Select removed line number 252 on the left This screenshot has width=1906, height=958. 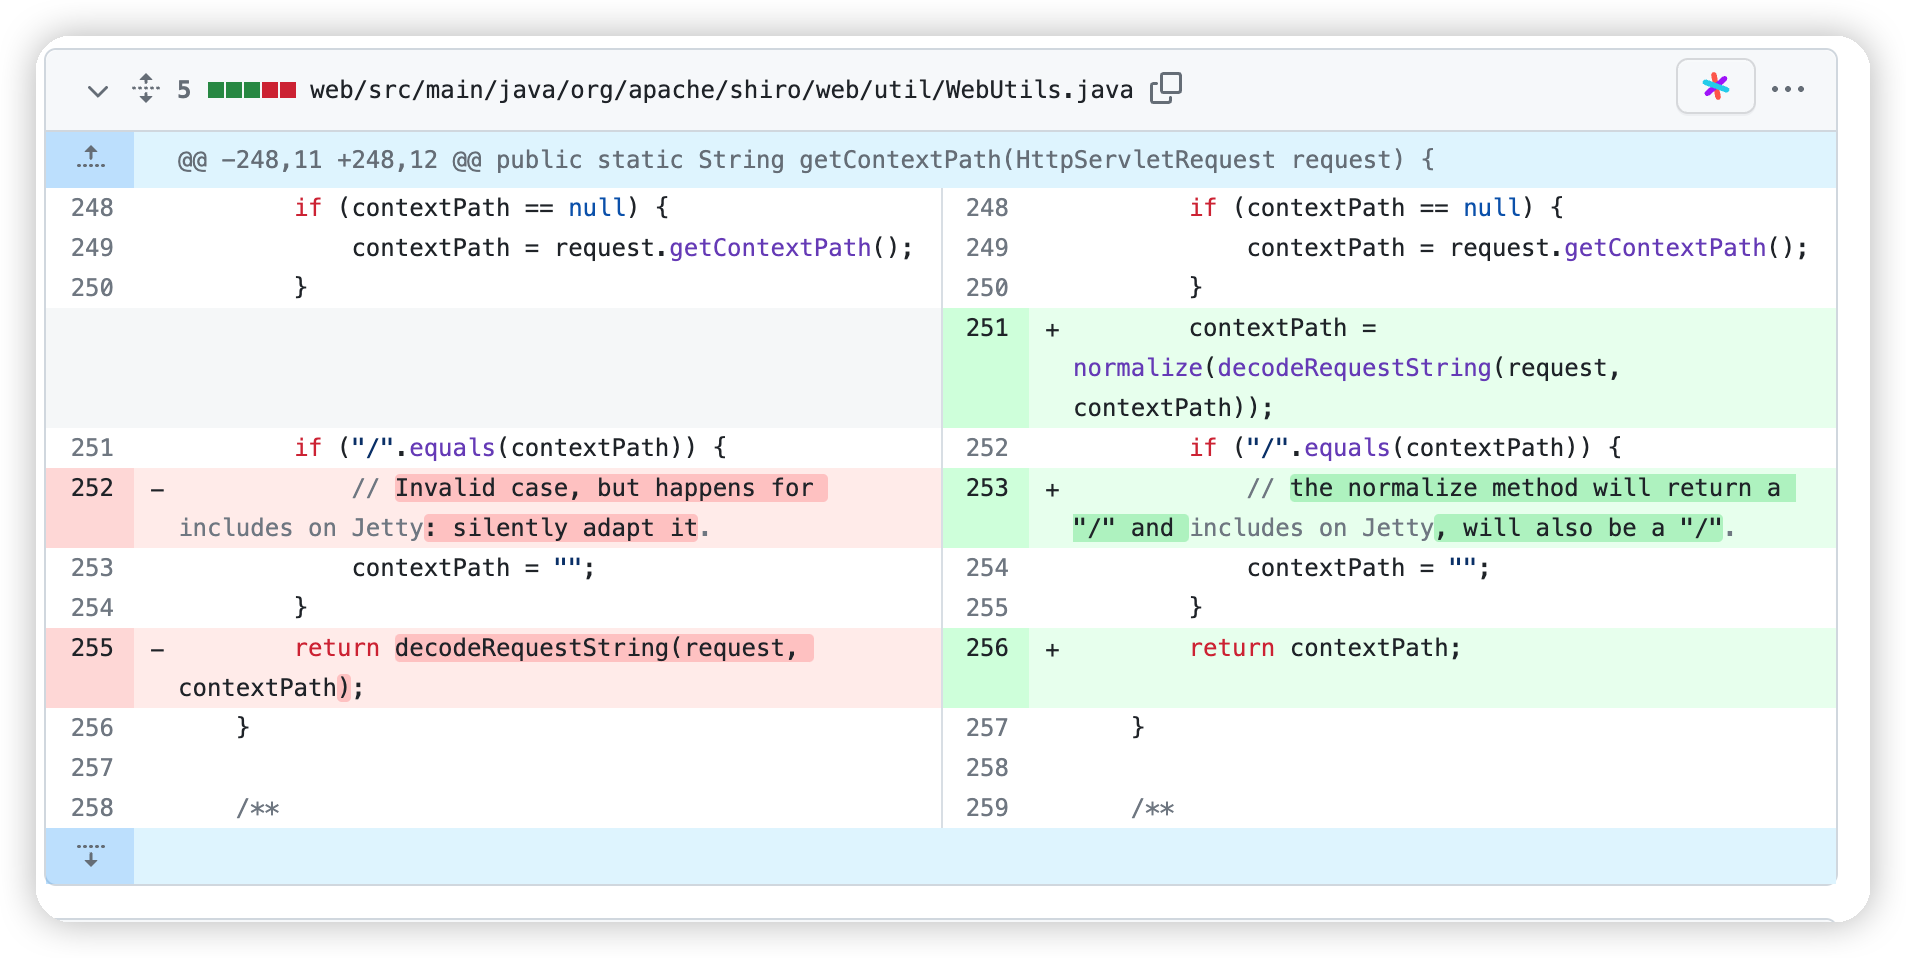(x=92, y=488)
